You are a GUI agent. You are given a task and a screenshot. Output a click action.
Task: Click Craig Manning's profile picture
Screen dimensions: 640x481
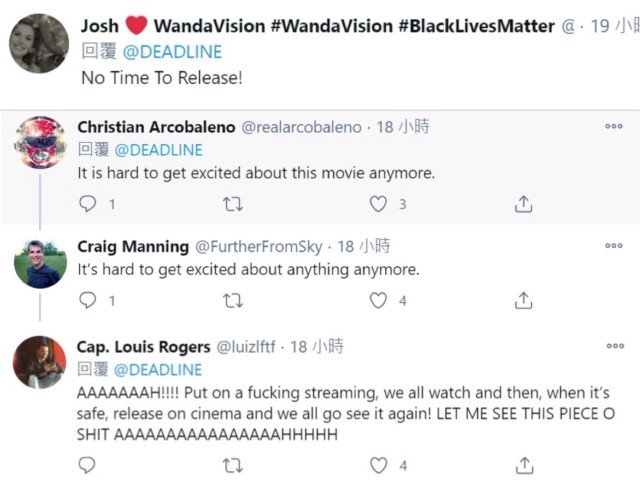coord(40,264)
